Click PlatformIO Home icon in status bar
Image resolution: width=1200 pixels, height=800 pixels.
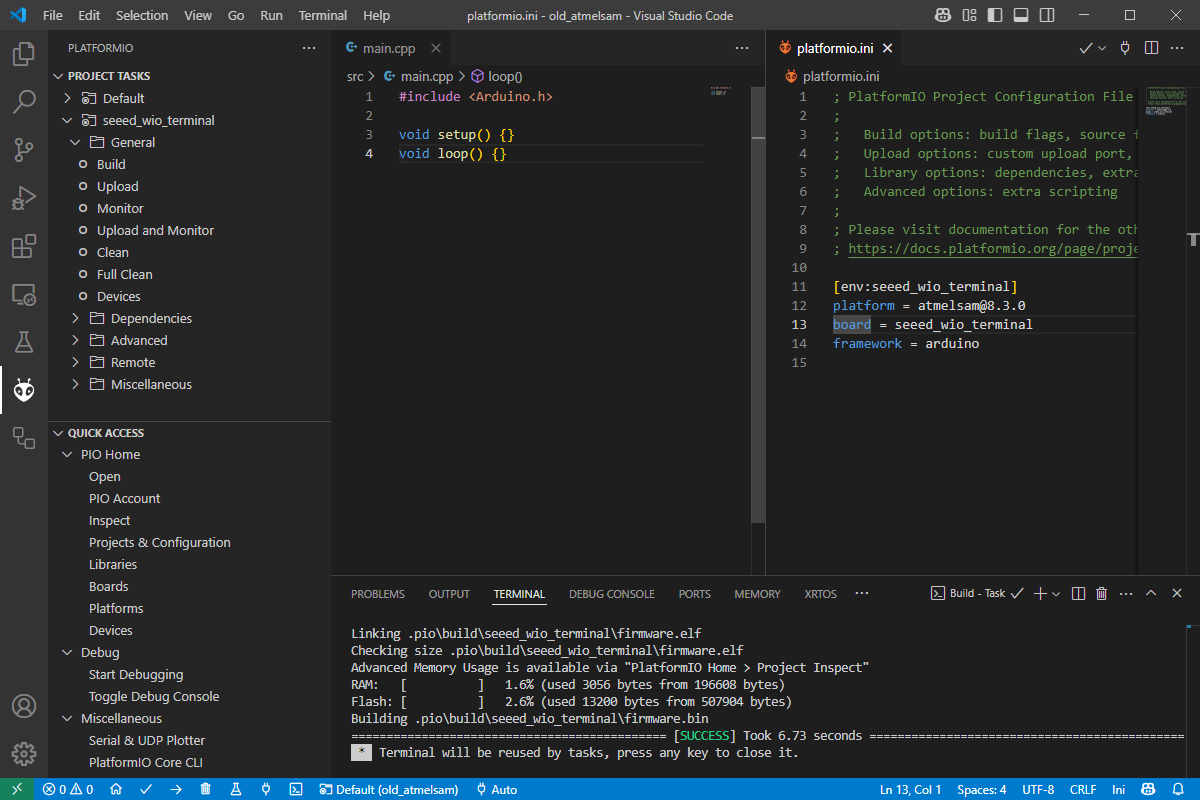(116, 789)
